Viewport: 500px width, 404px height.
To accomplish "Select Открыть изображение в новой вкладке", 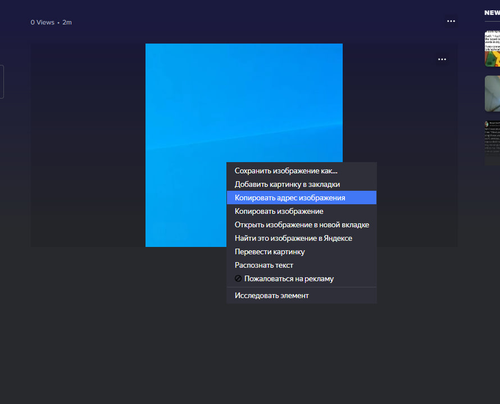I will coord(302,225).
